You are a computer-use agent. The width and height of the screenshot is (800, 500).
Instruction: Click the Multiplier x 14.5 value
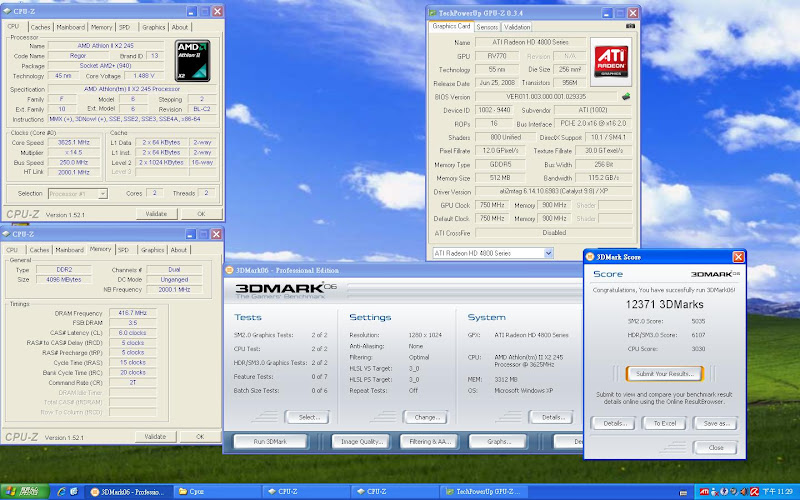click(x=73, y=153)
